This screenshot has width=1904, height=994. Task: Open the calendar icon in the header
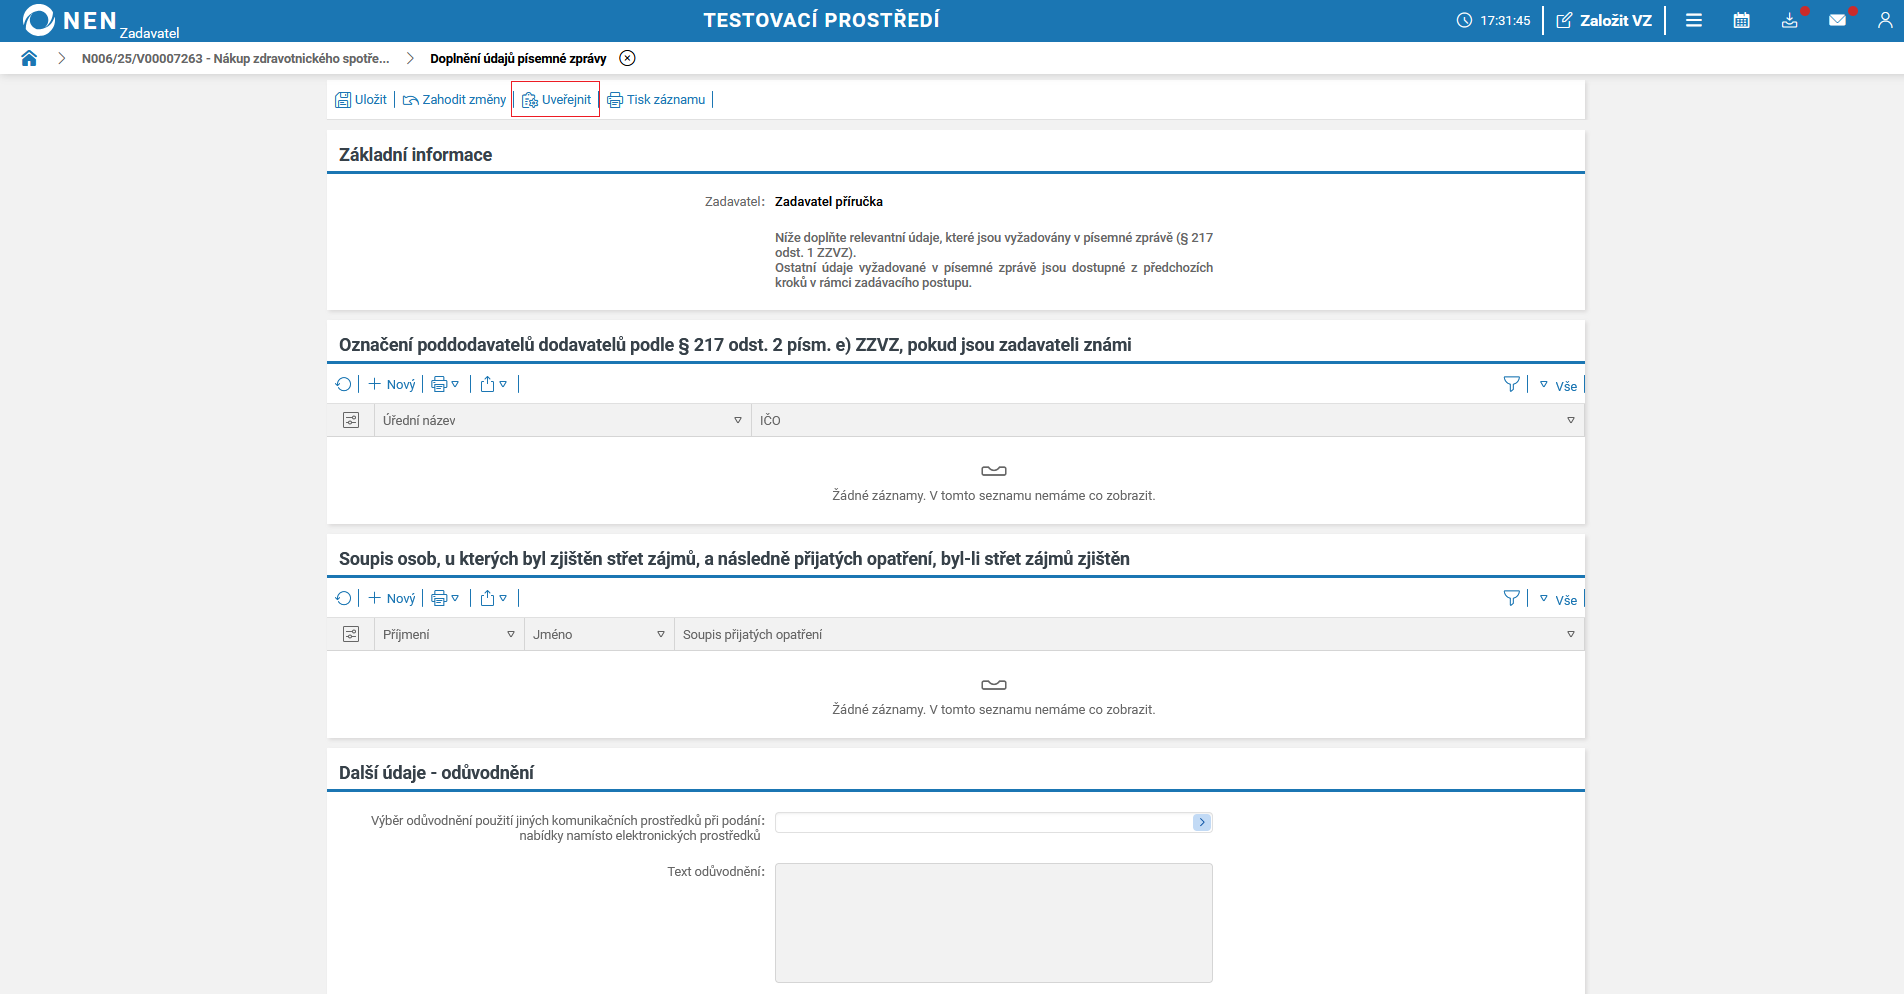click(x=1740, y=20)
